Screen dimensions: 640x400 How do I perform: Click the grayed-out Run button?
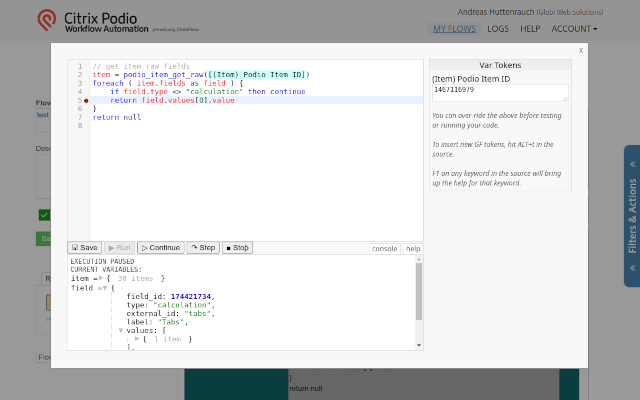(x=119, y=247)
